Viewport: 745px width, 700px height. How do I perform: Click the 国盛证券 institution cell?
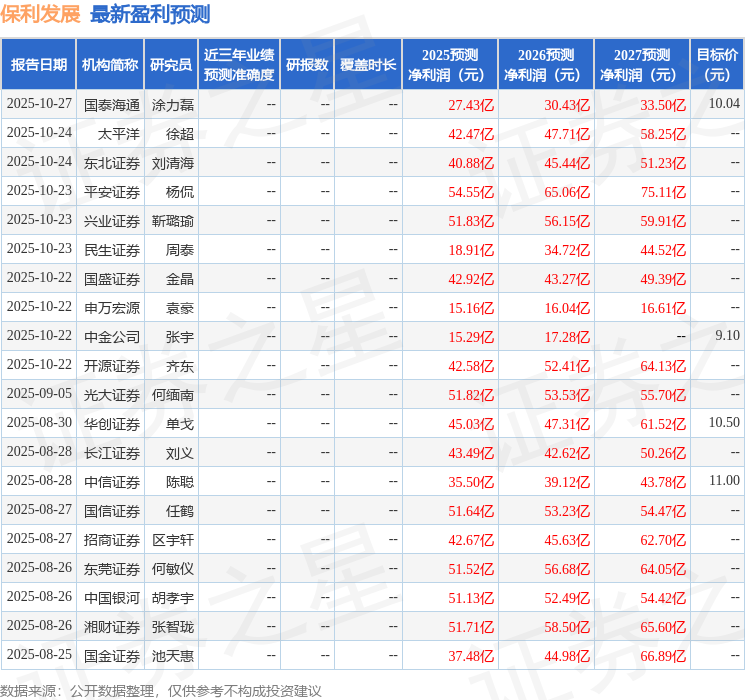pyautogui.click(x=112, y=279)
